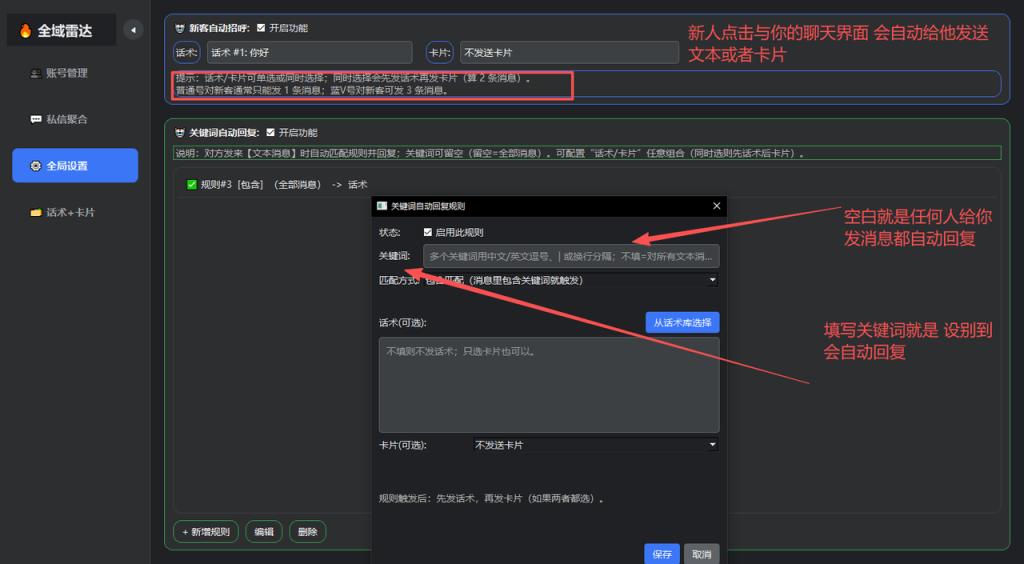
Task: Toggle the green checkbox for 规则#3
Action: click(192, 184)
